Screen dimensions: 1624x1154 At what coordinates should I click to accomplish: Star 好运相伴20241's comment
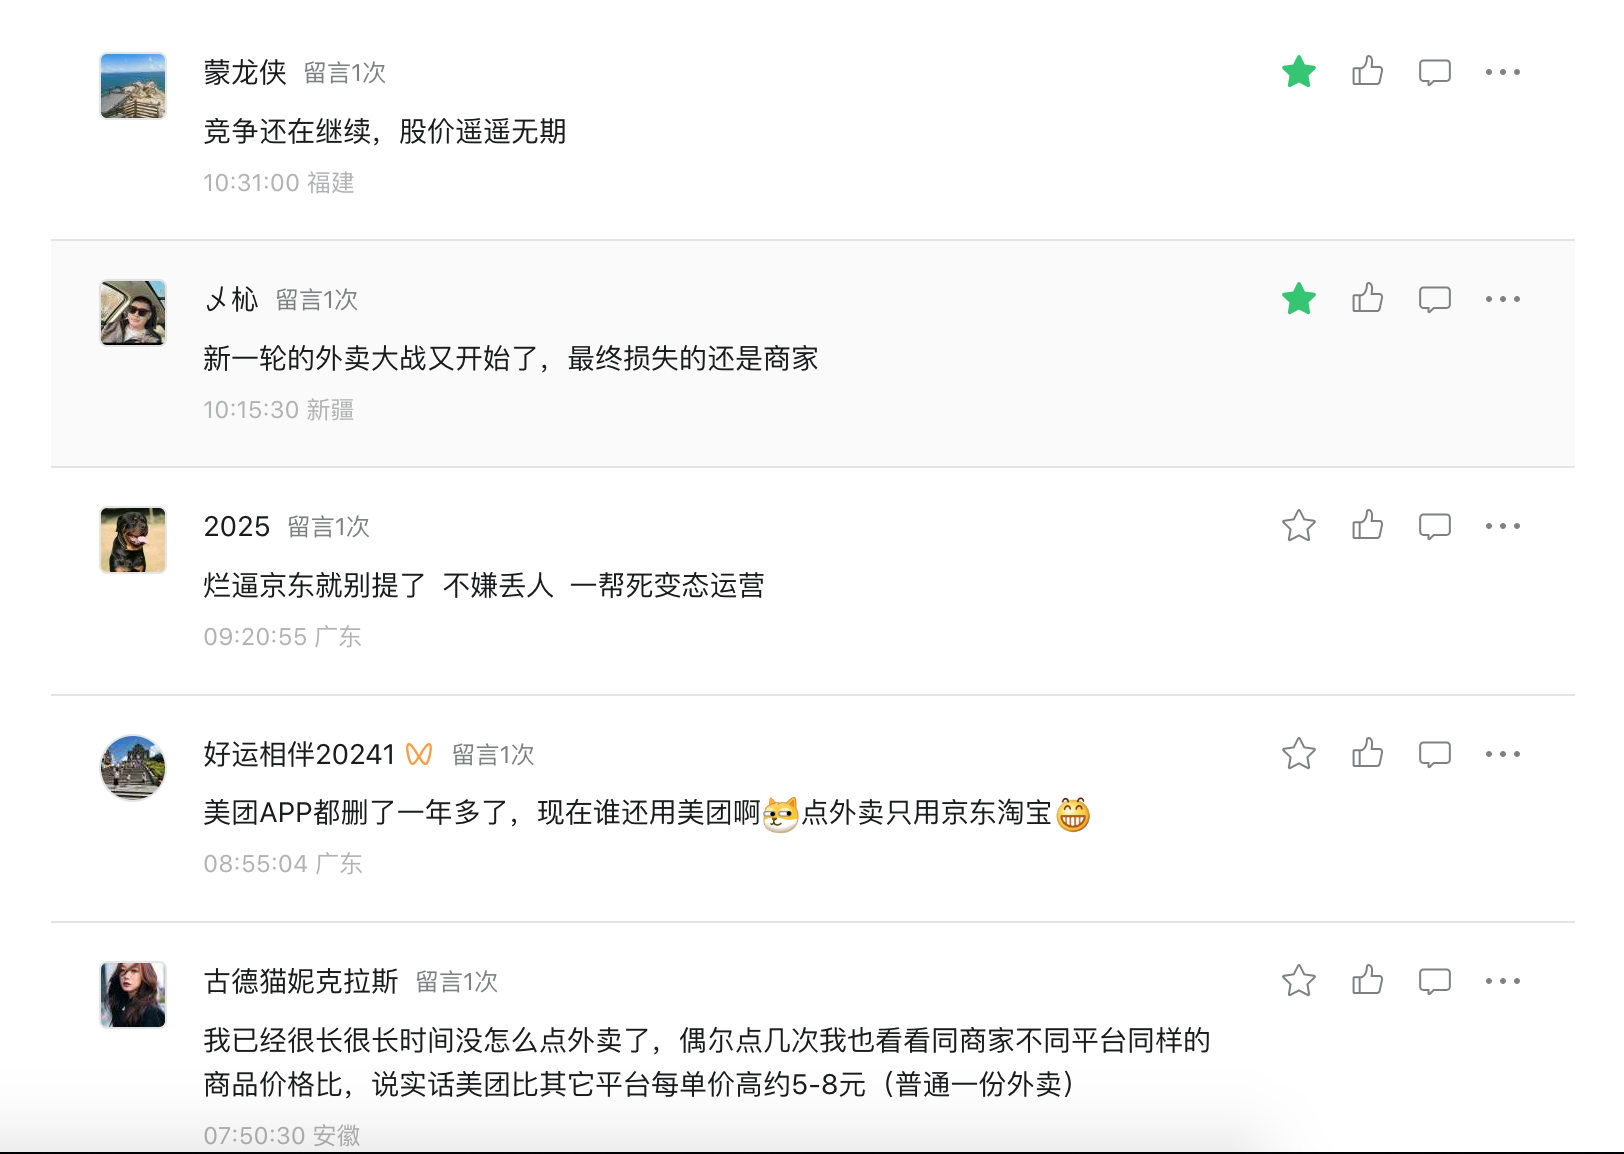(x=1298, y=754)
